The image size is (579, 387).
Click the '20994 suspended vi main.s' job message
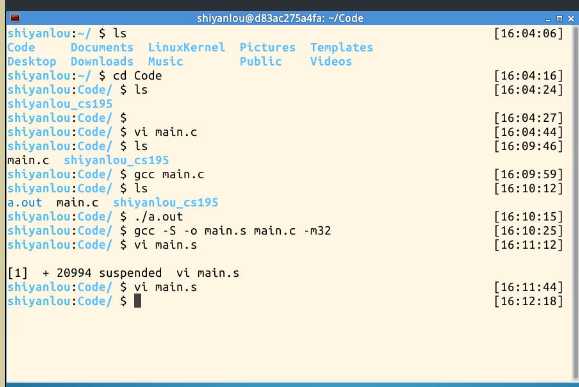tap(148, 273)
